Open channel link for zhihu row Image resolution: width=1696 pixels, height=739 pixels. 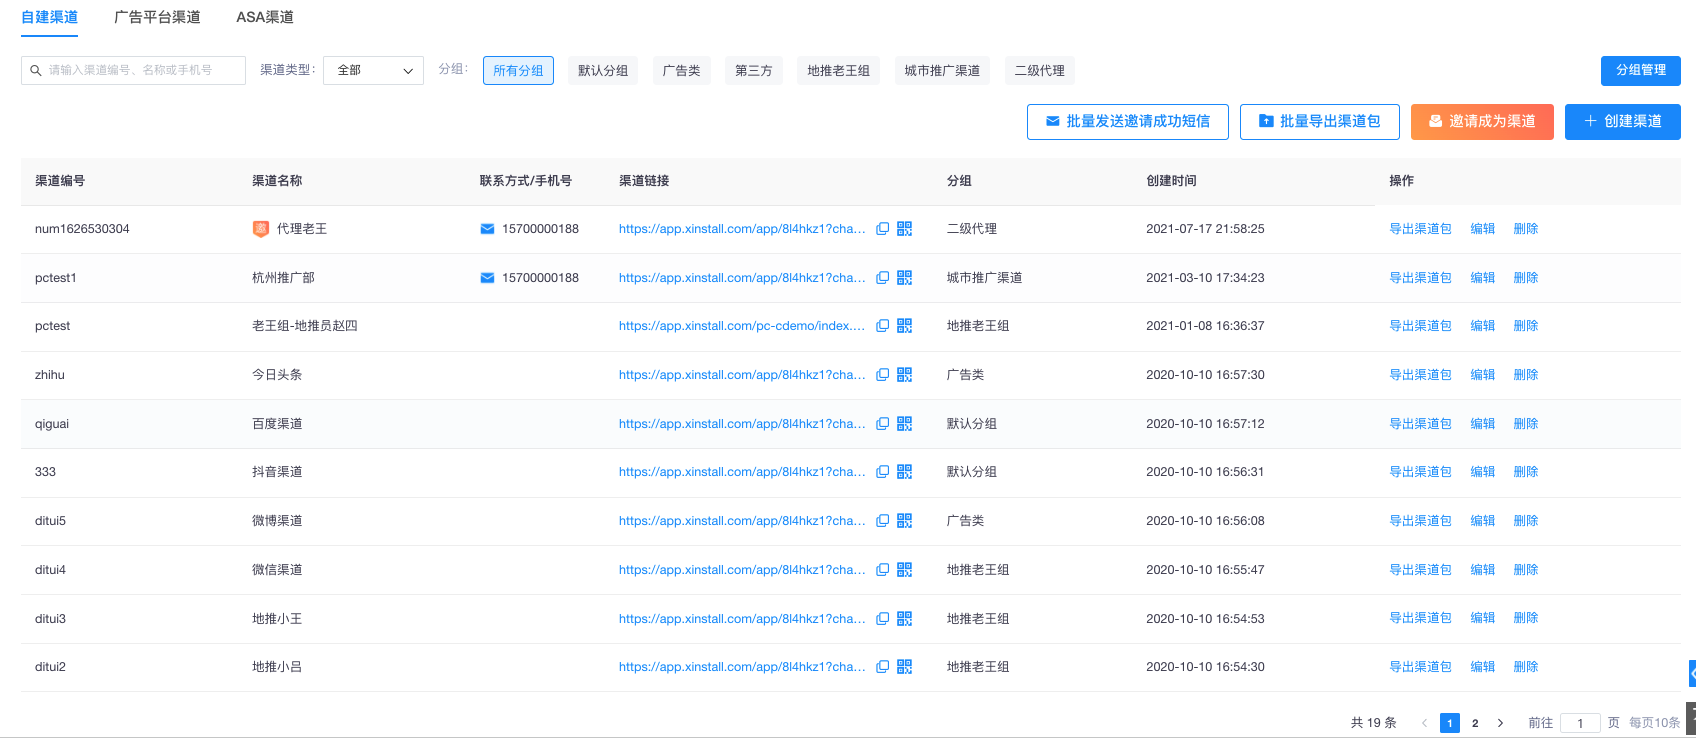(742, 375)
